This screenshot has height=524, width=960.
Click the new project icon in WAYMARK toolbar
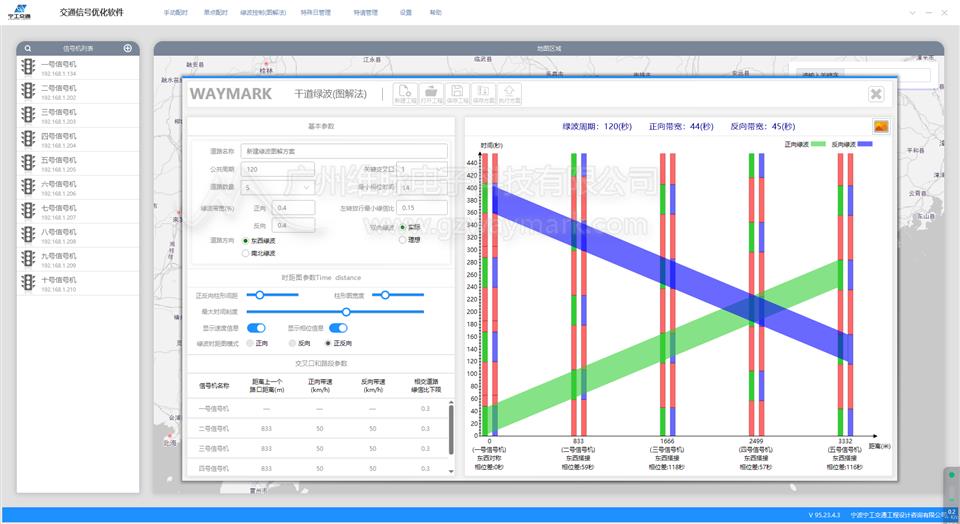click(x=405, y=94)
